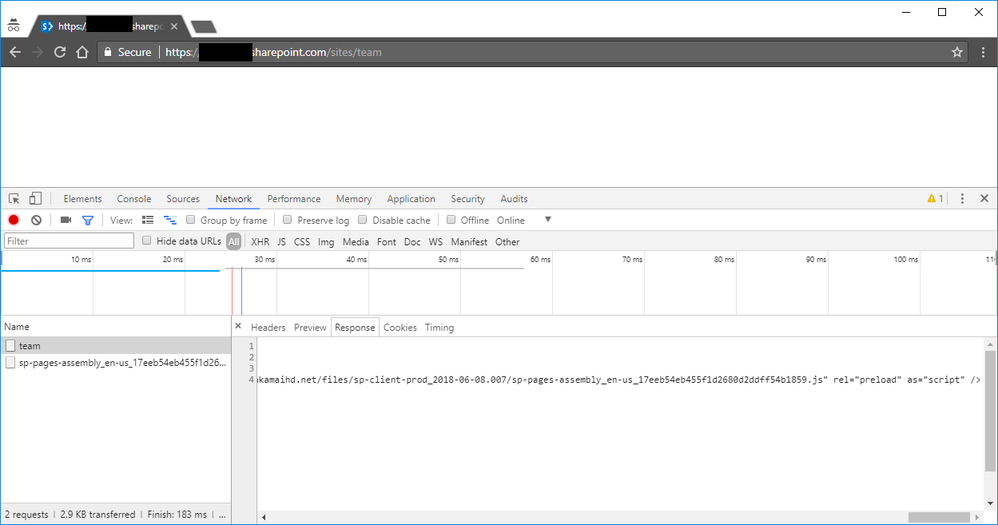The image size is (998, 525).
Task: Click the browser Back arrow
Action: 15,52
